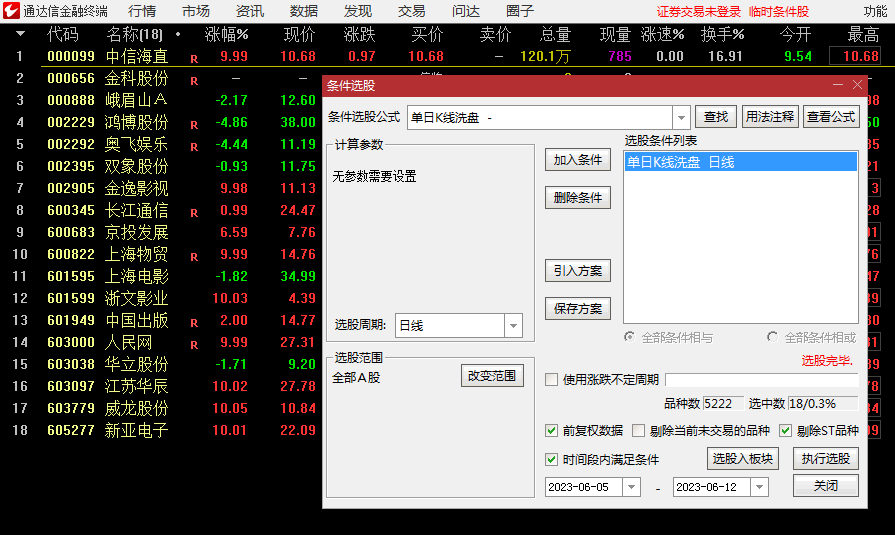Viewport: 895px width, 535px height.
Task: Click the 最高 value 10.68 cell
Action: [854, 56]
